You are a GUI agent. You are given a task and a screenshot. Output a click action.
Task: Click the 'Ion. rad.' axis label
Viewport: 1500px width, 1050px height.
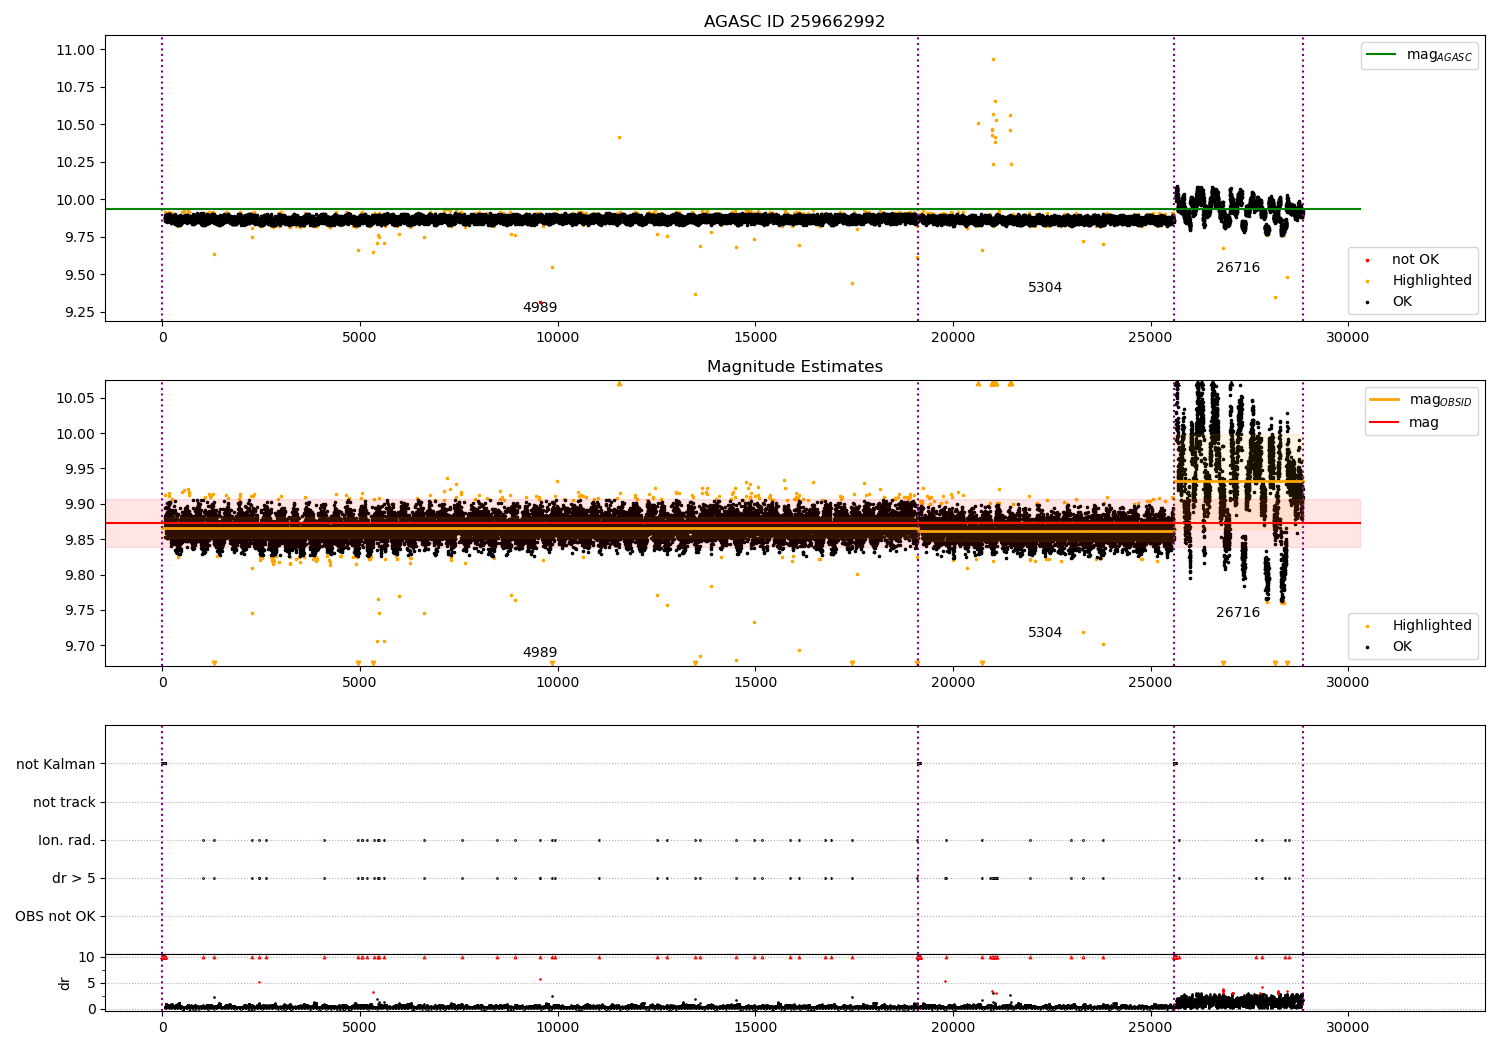[67, 841]
